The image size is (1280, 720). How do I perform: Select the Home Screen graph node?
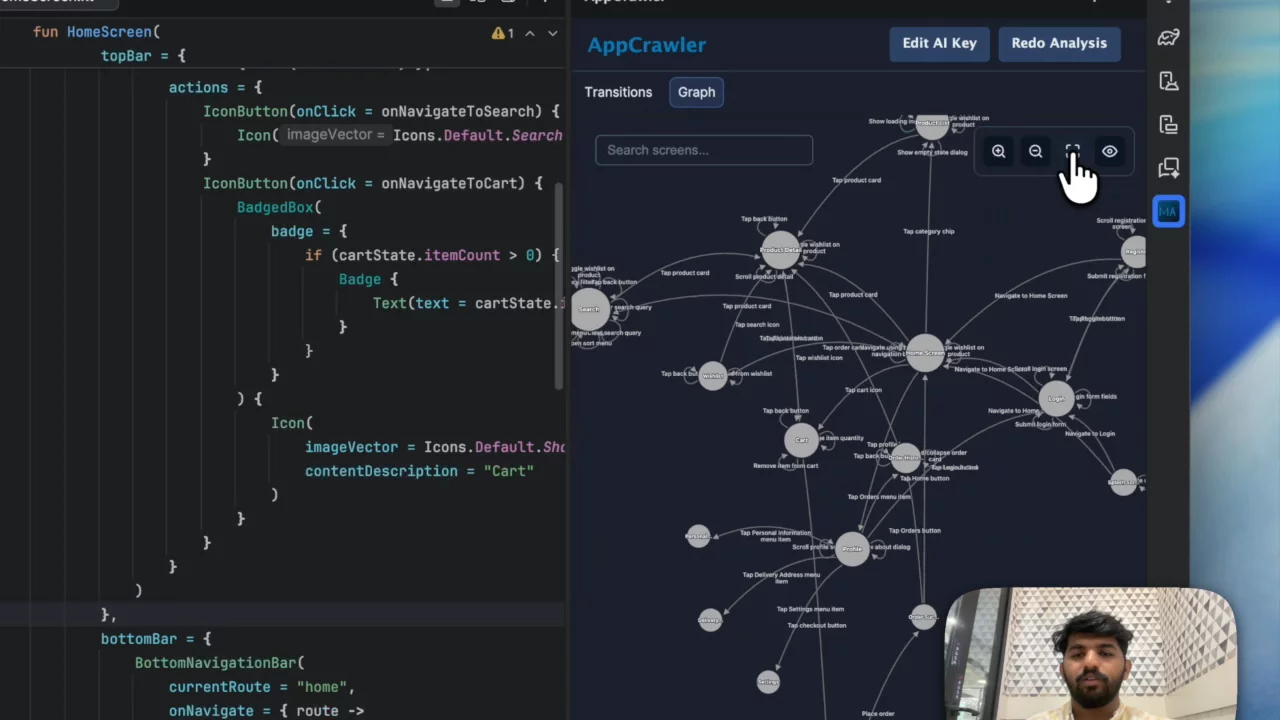coord(925,353)
